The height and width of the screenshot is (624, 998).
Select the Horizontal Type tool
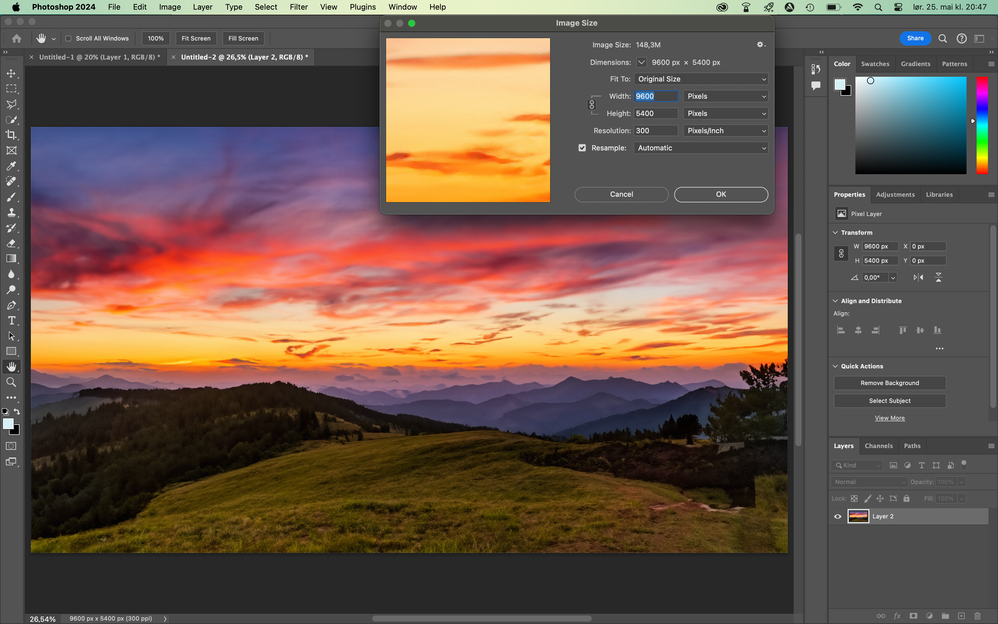tap(11, 320)
